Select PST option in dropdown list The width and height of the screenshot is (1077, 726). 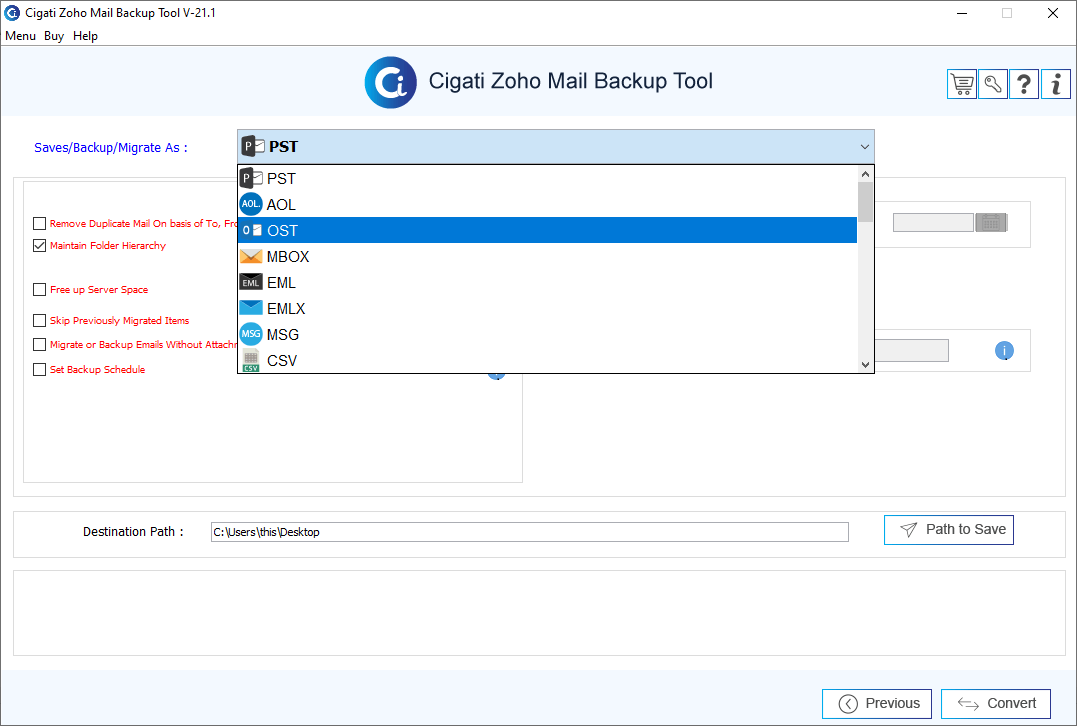point(547,179)
